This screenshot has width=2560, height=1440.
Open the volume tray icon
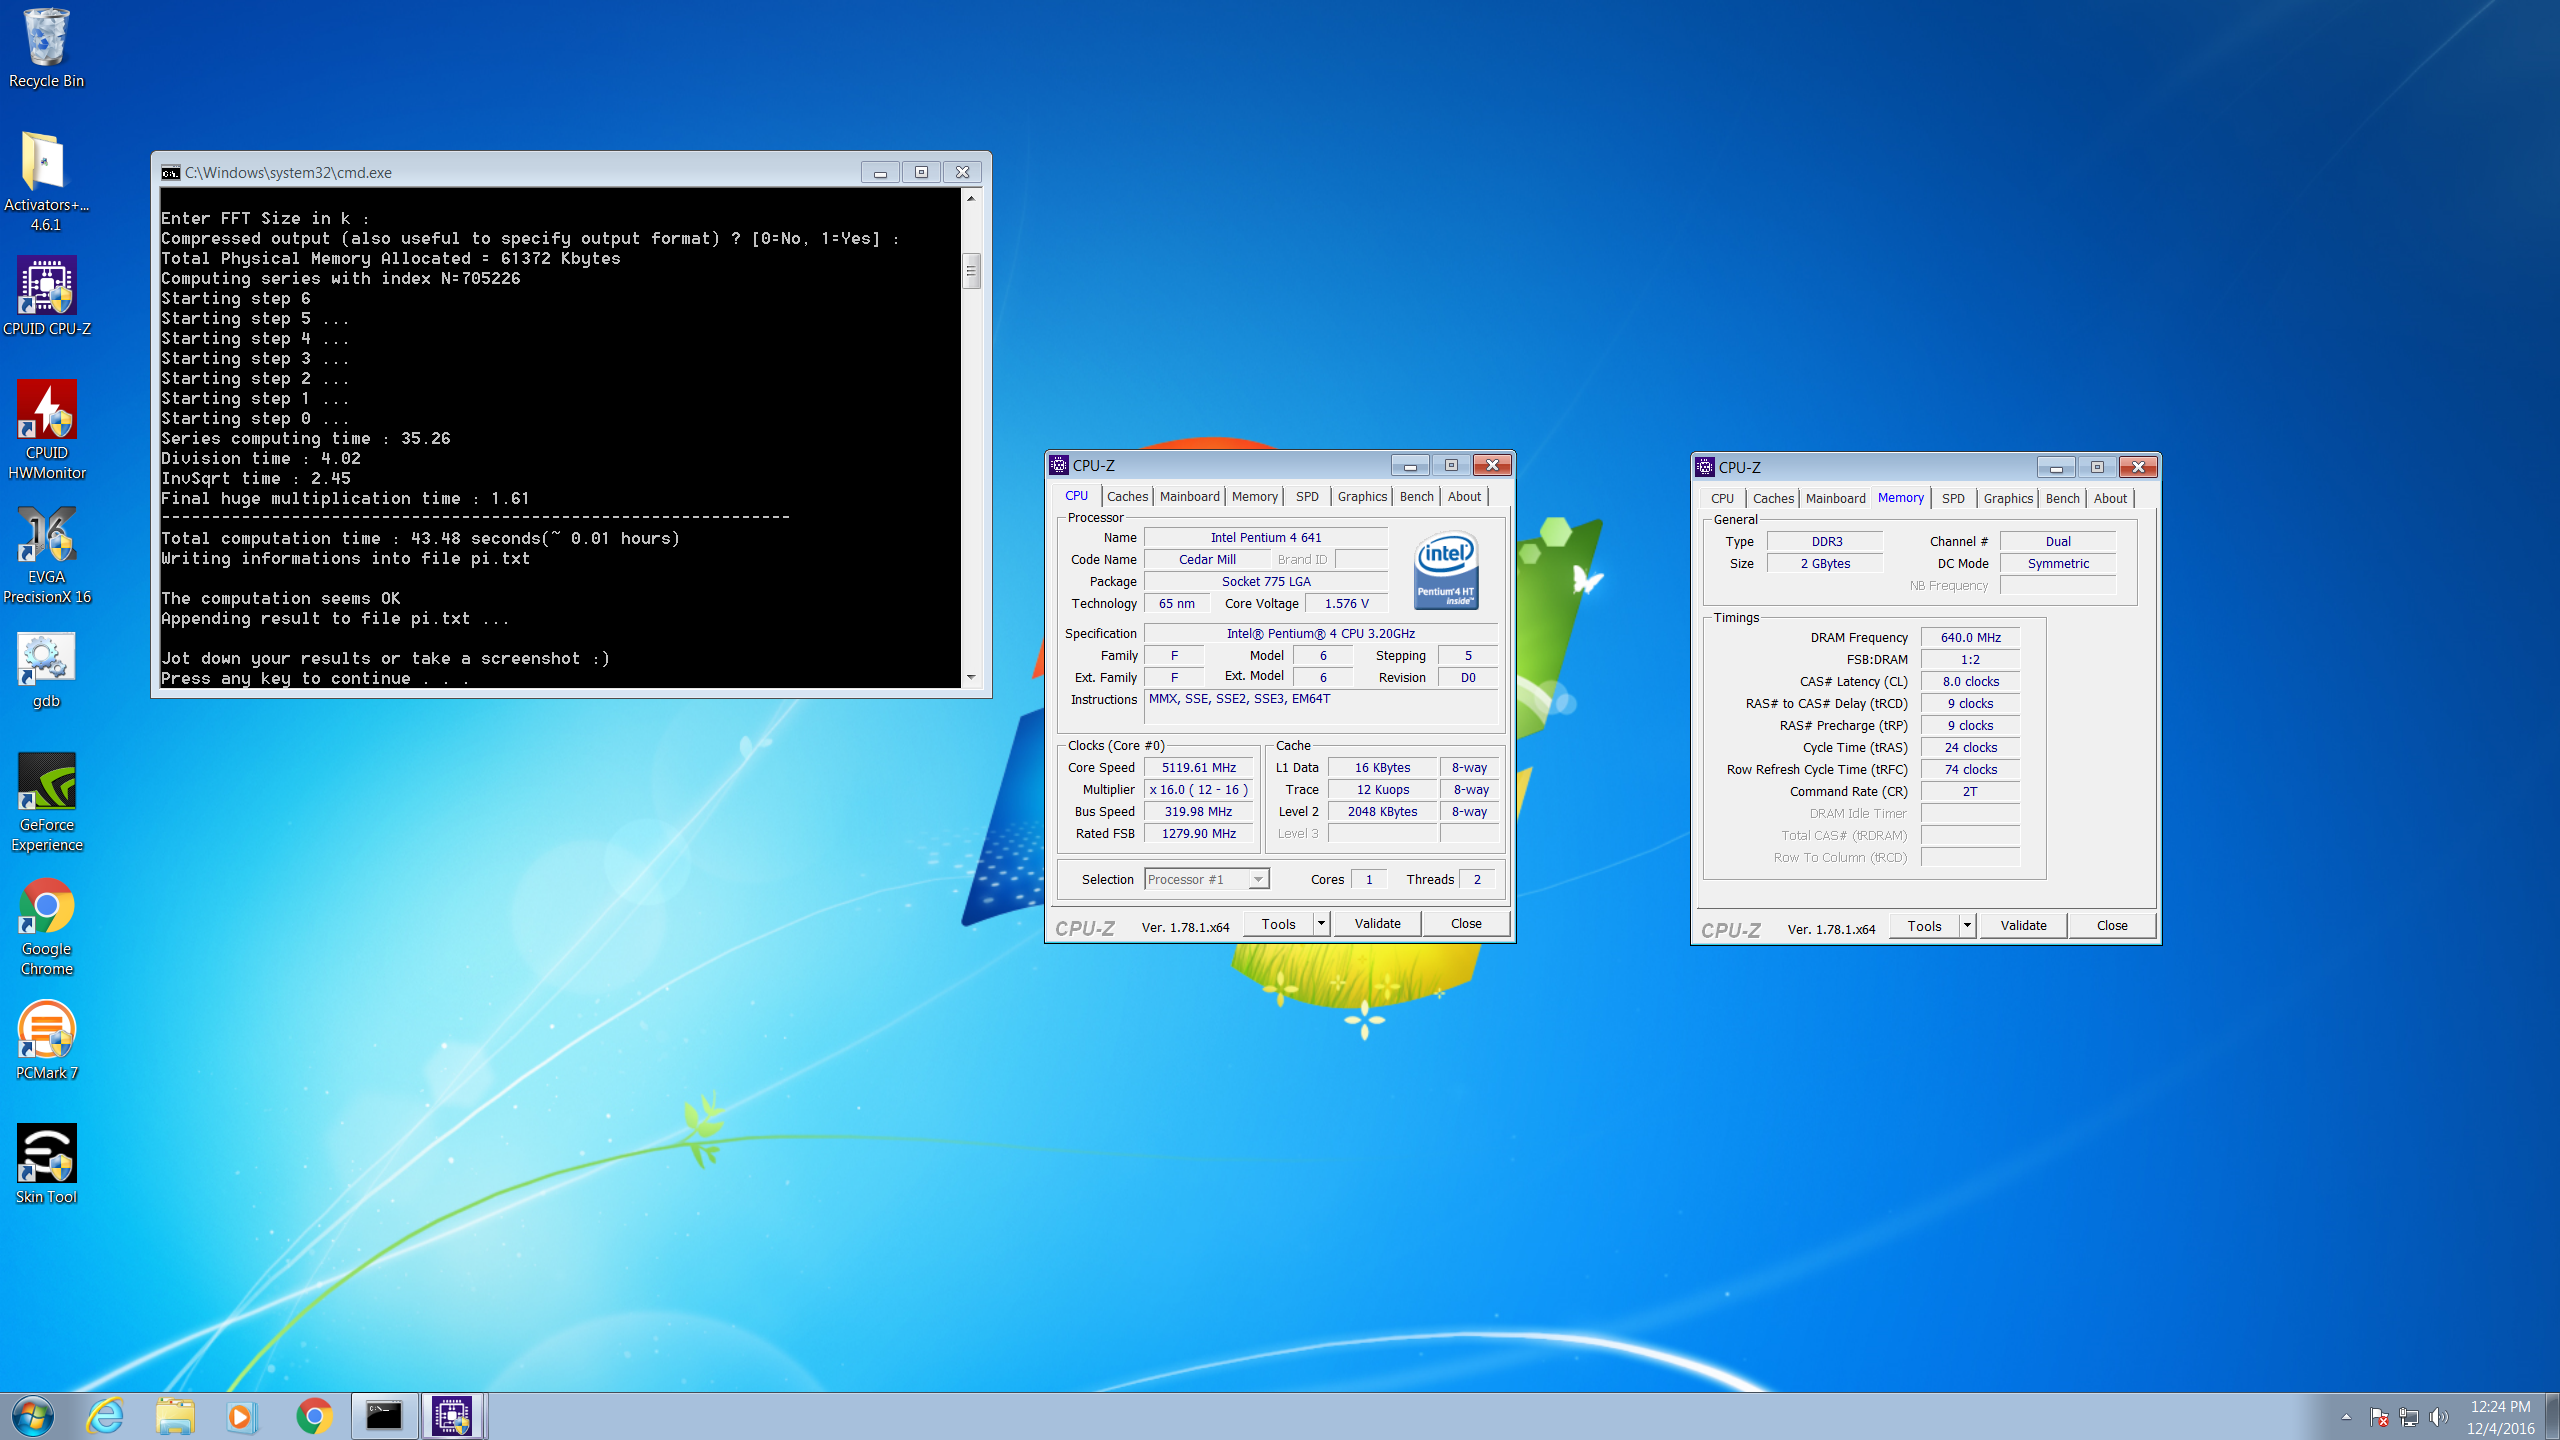point(2439,1417)
